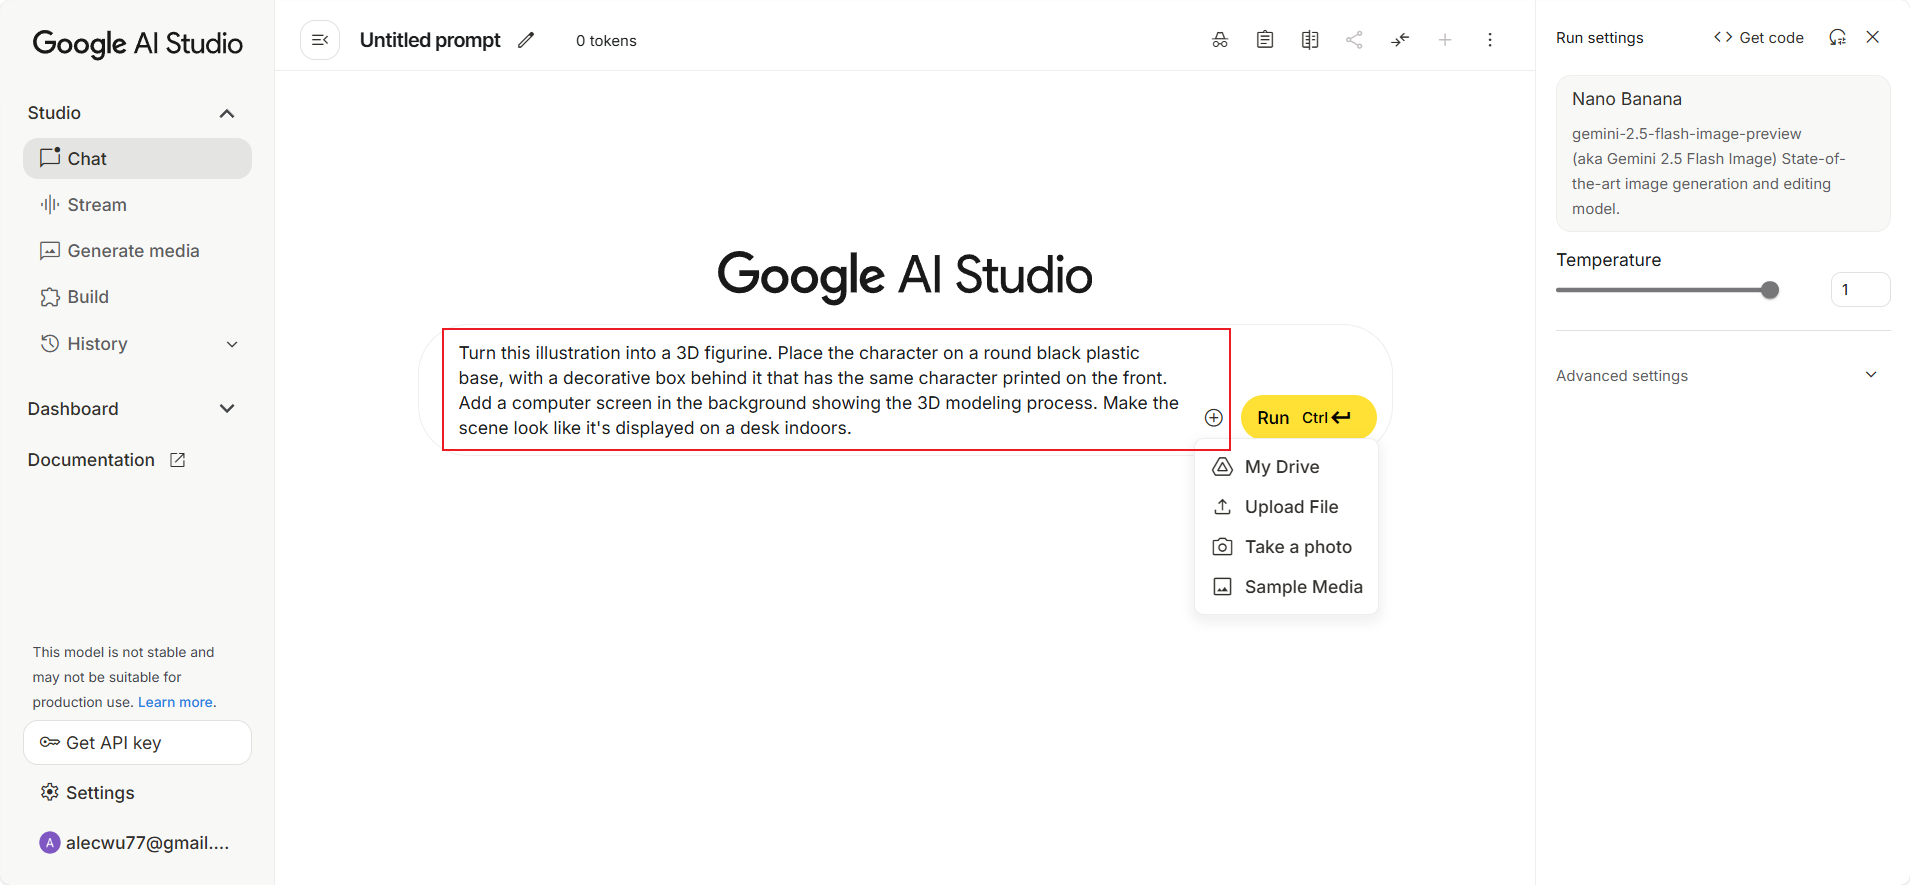
Task: Expand the Dashboard section
Action: [x=227, y=409]
